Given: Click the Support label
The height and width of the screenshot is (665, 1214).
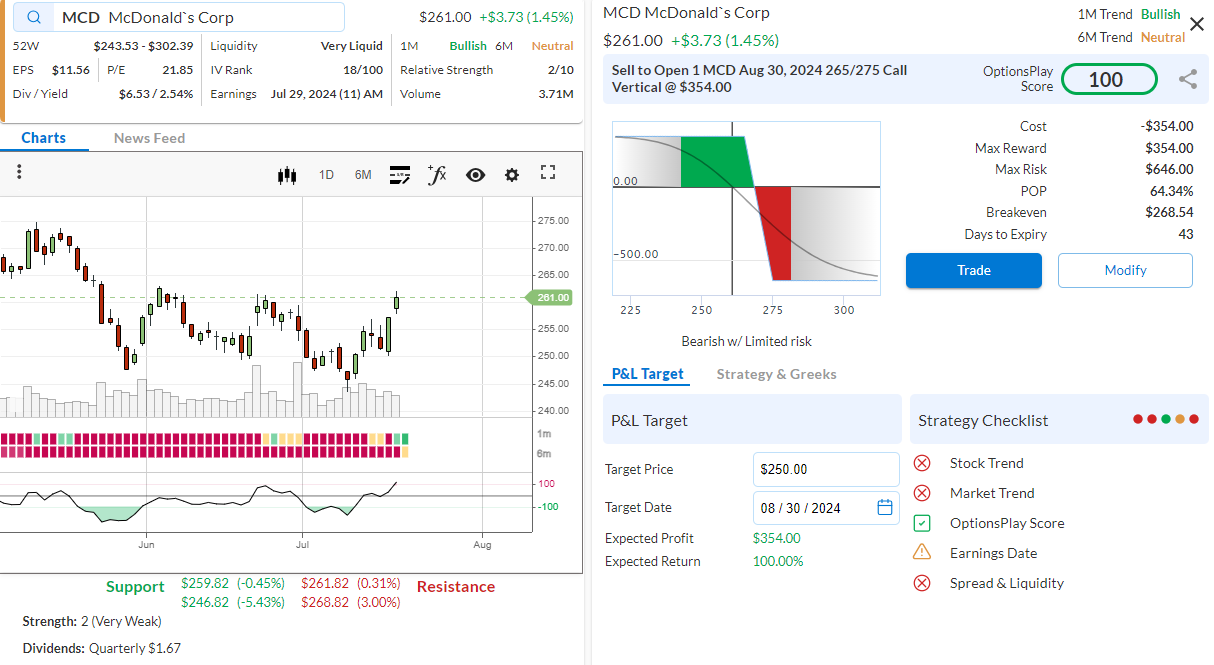Looking at the screenshot, I should tap(135, 587).
